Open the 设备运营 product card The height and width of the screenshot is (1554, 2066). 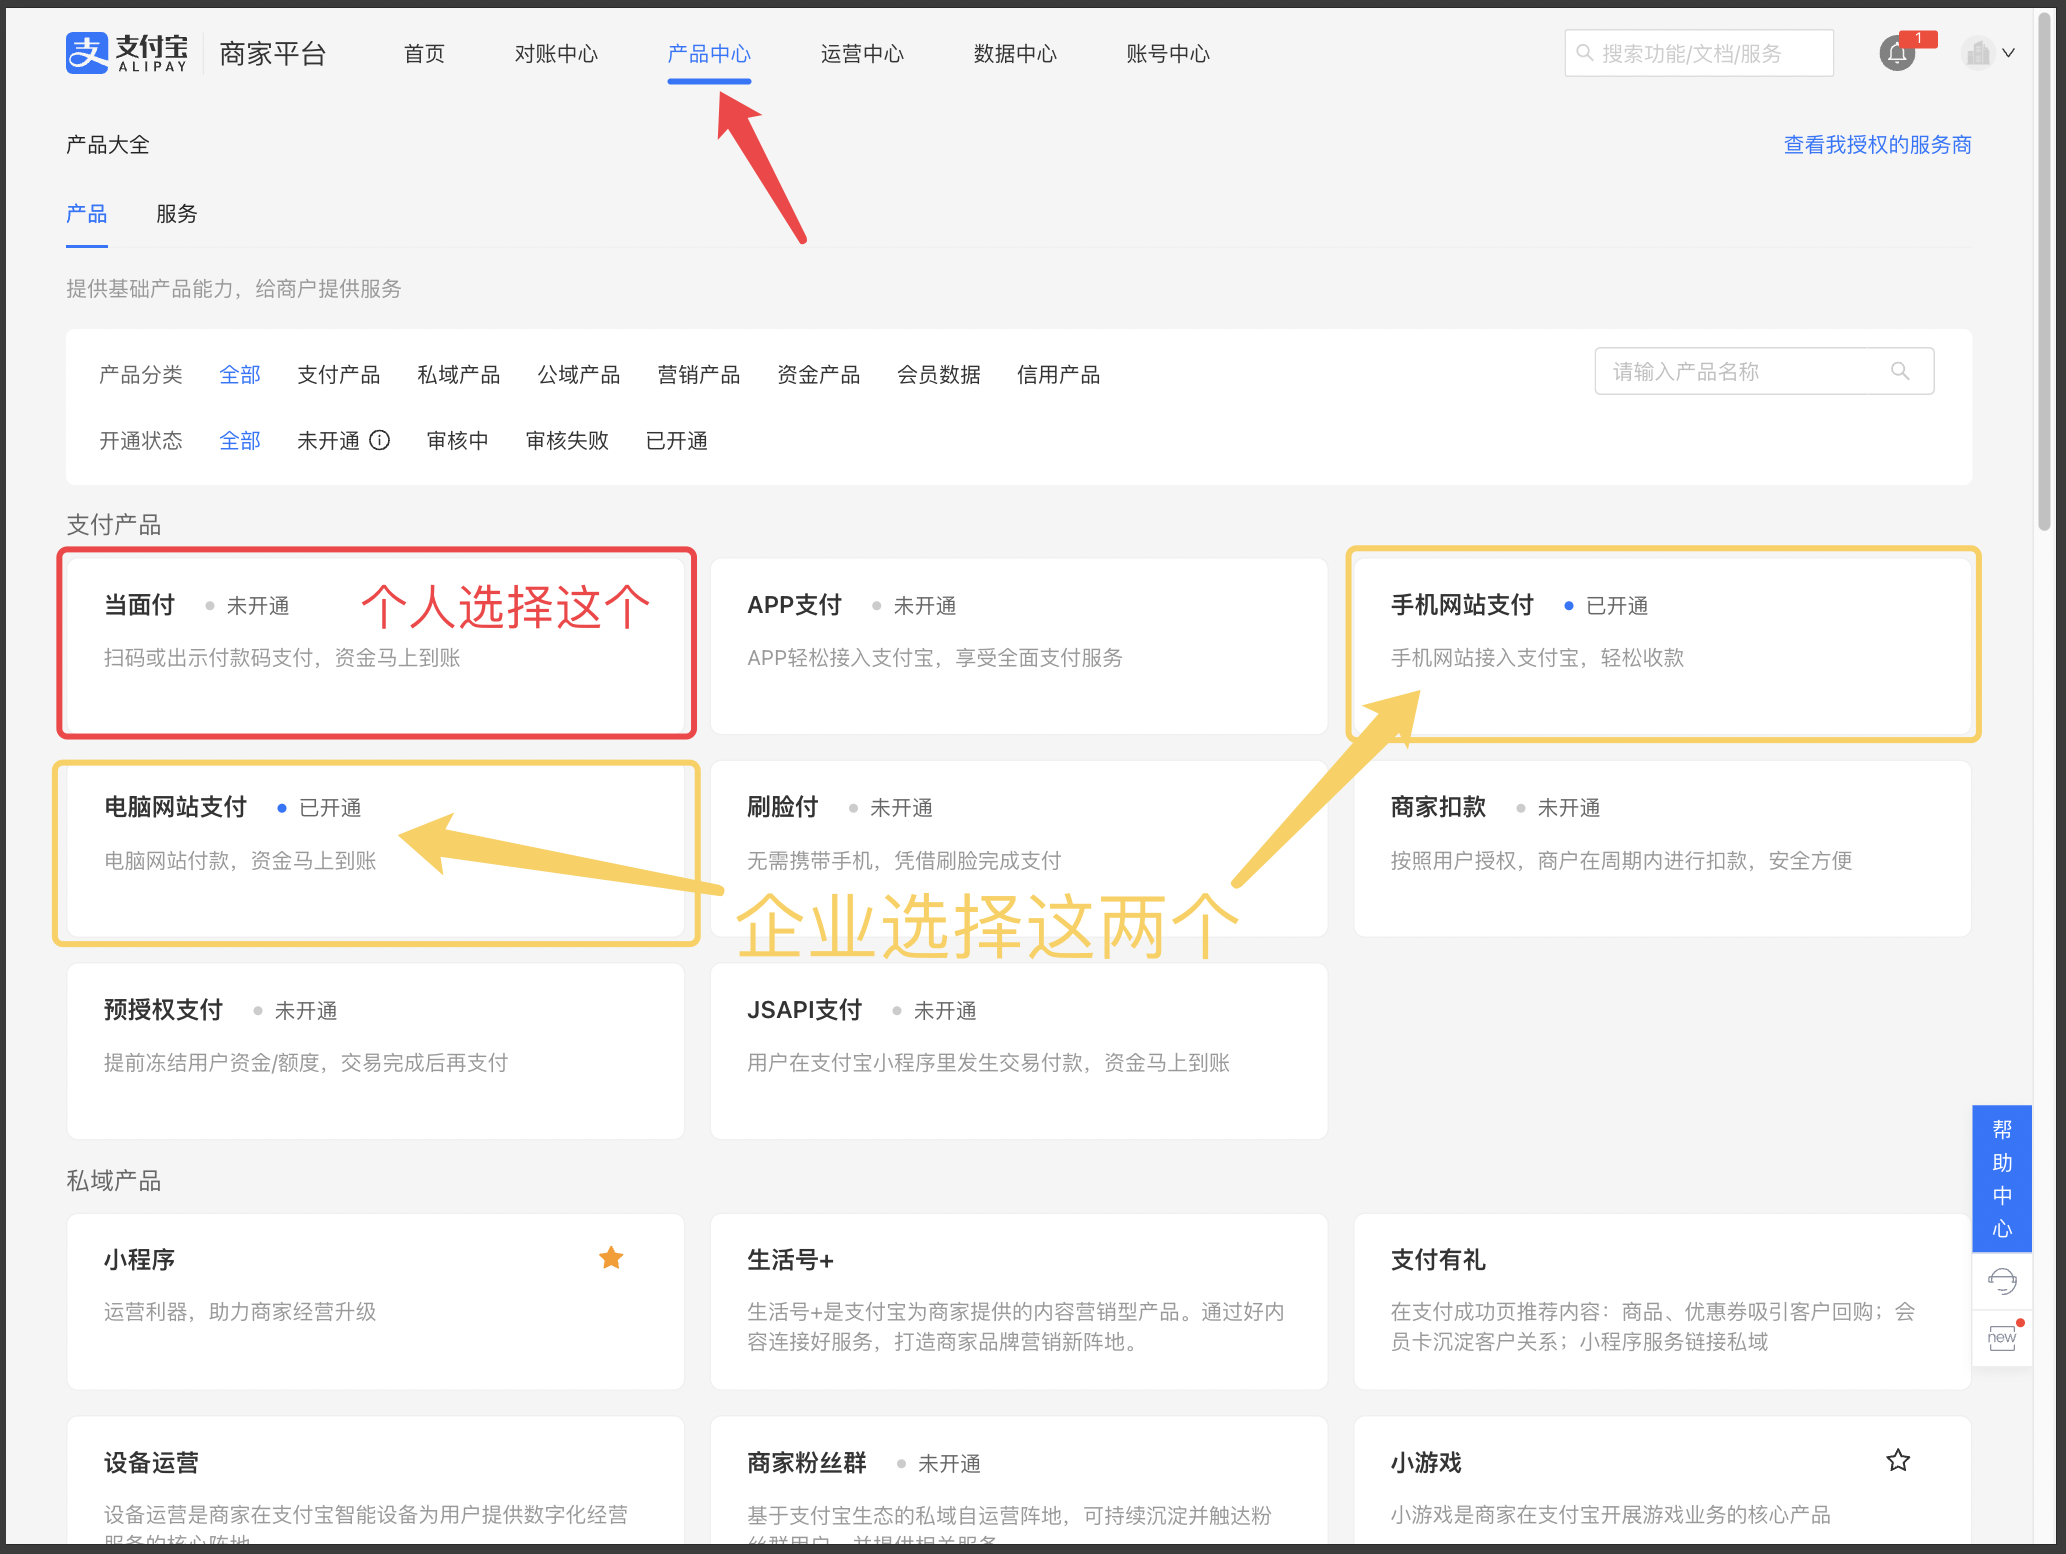point(376,1481)
